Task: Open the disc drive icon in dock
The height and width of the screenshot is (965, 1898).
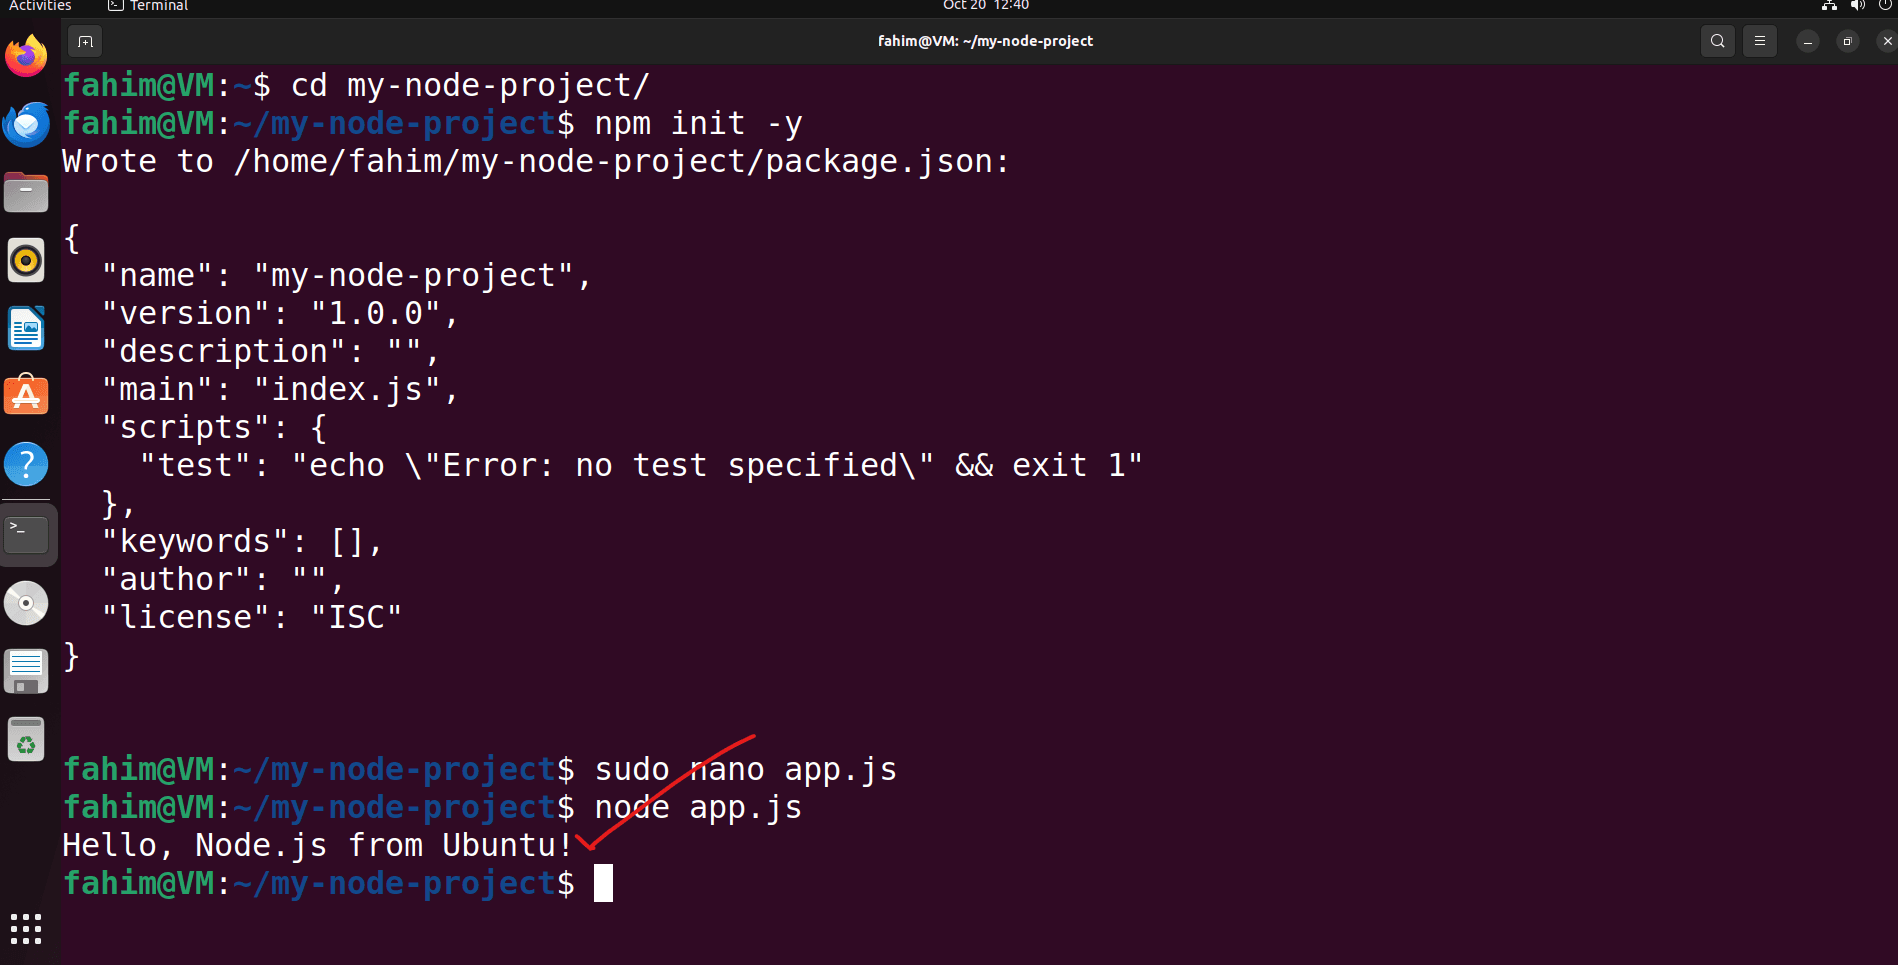Action: (26, 604)
